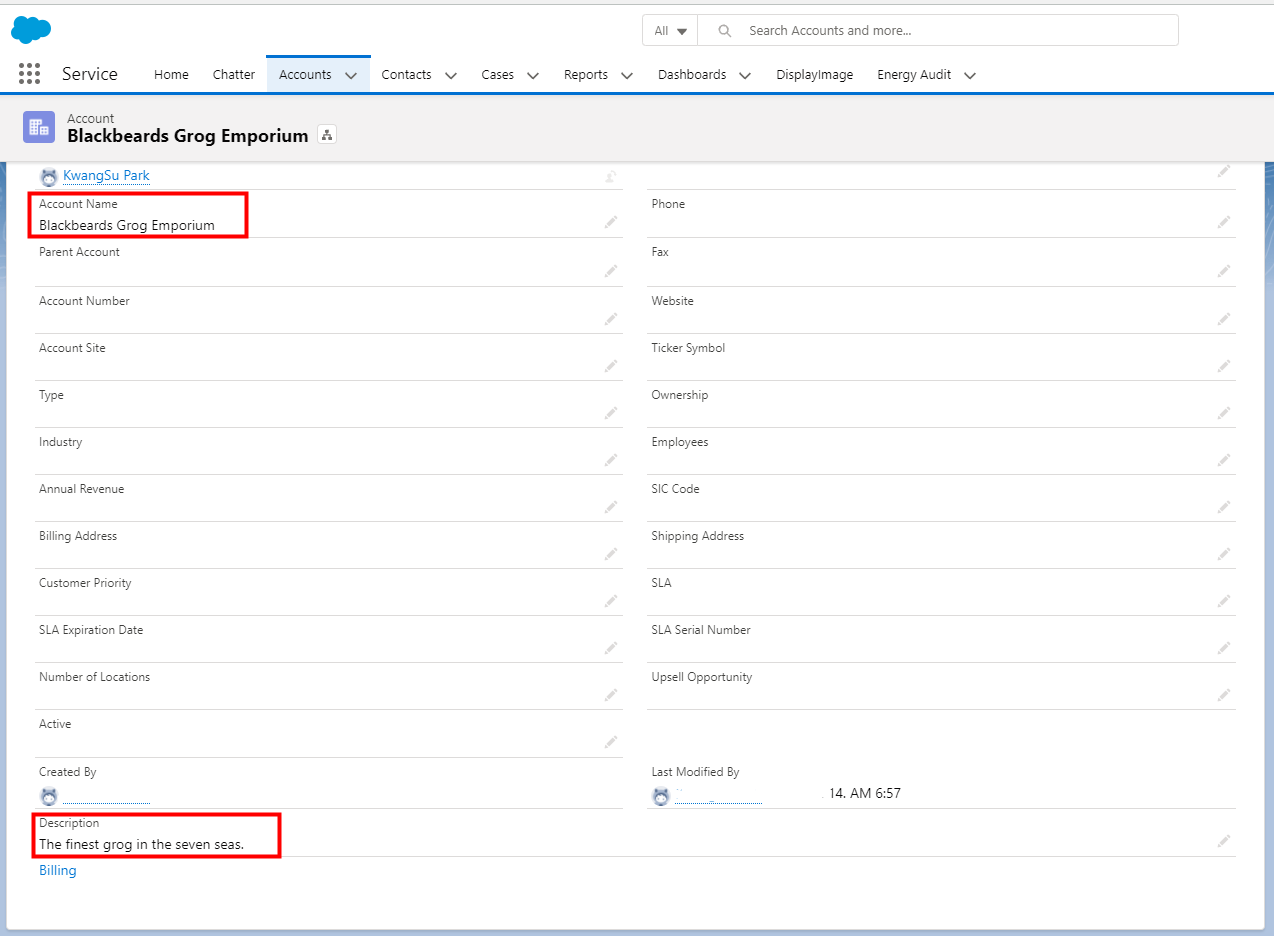Edit the Ownership pencil icon
This screenshot has width=1274, height=936.
1223,413
